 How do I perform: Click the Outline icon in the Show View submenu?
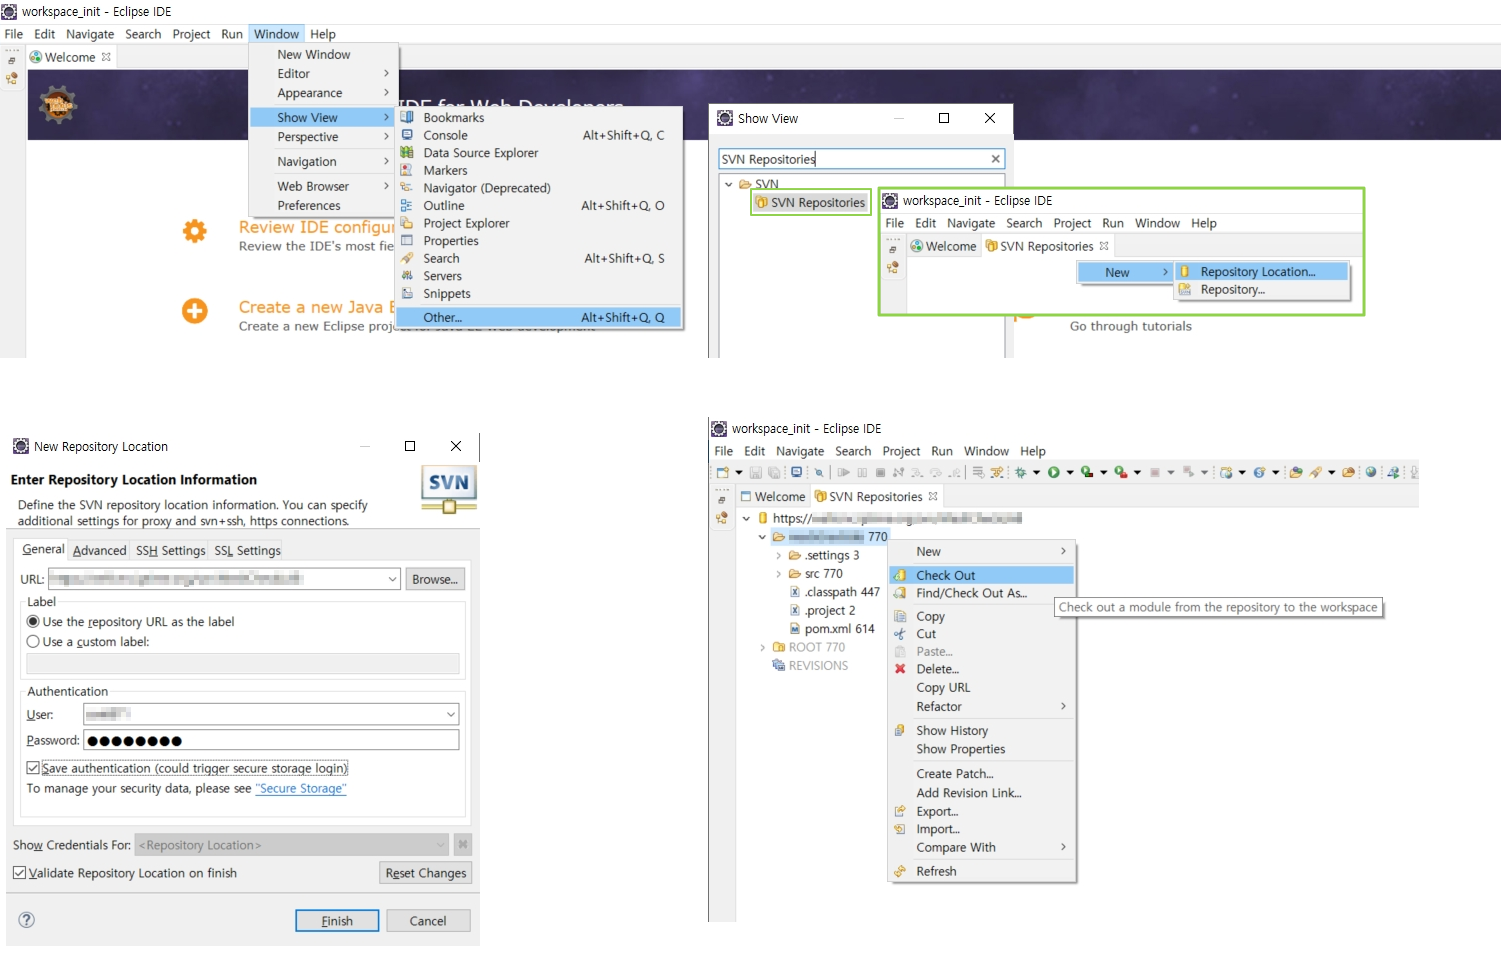pos(407,205)
